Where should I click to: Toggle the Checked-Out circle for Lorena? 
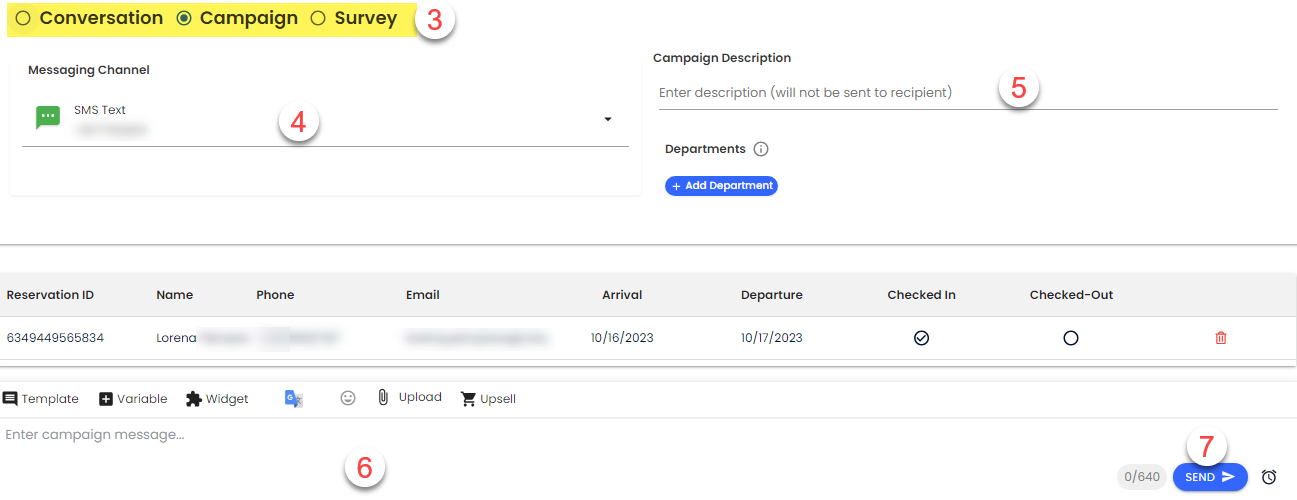click(x=1071, y=338)
